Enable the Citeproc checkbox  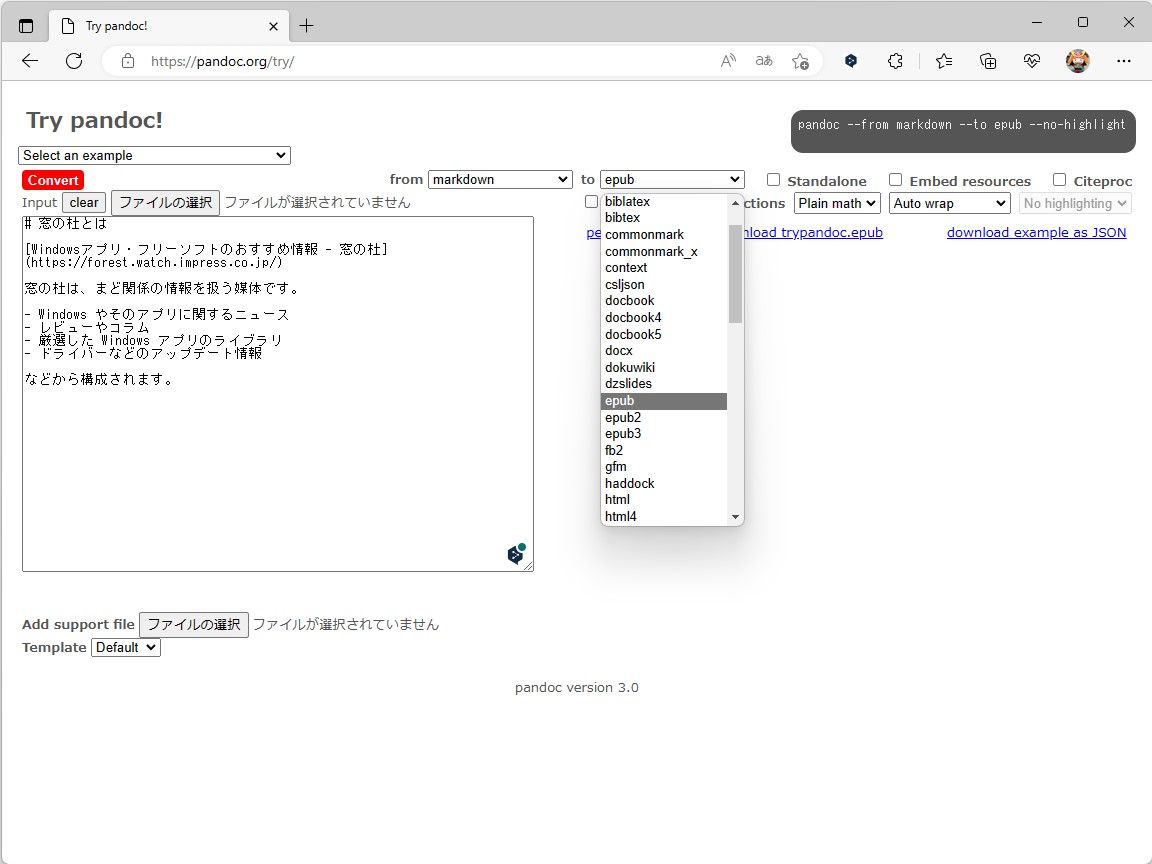pyautogui.click(x=1058, y=180)
